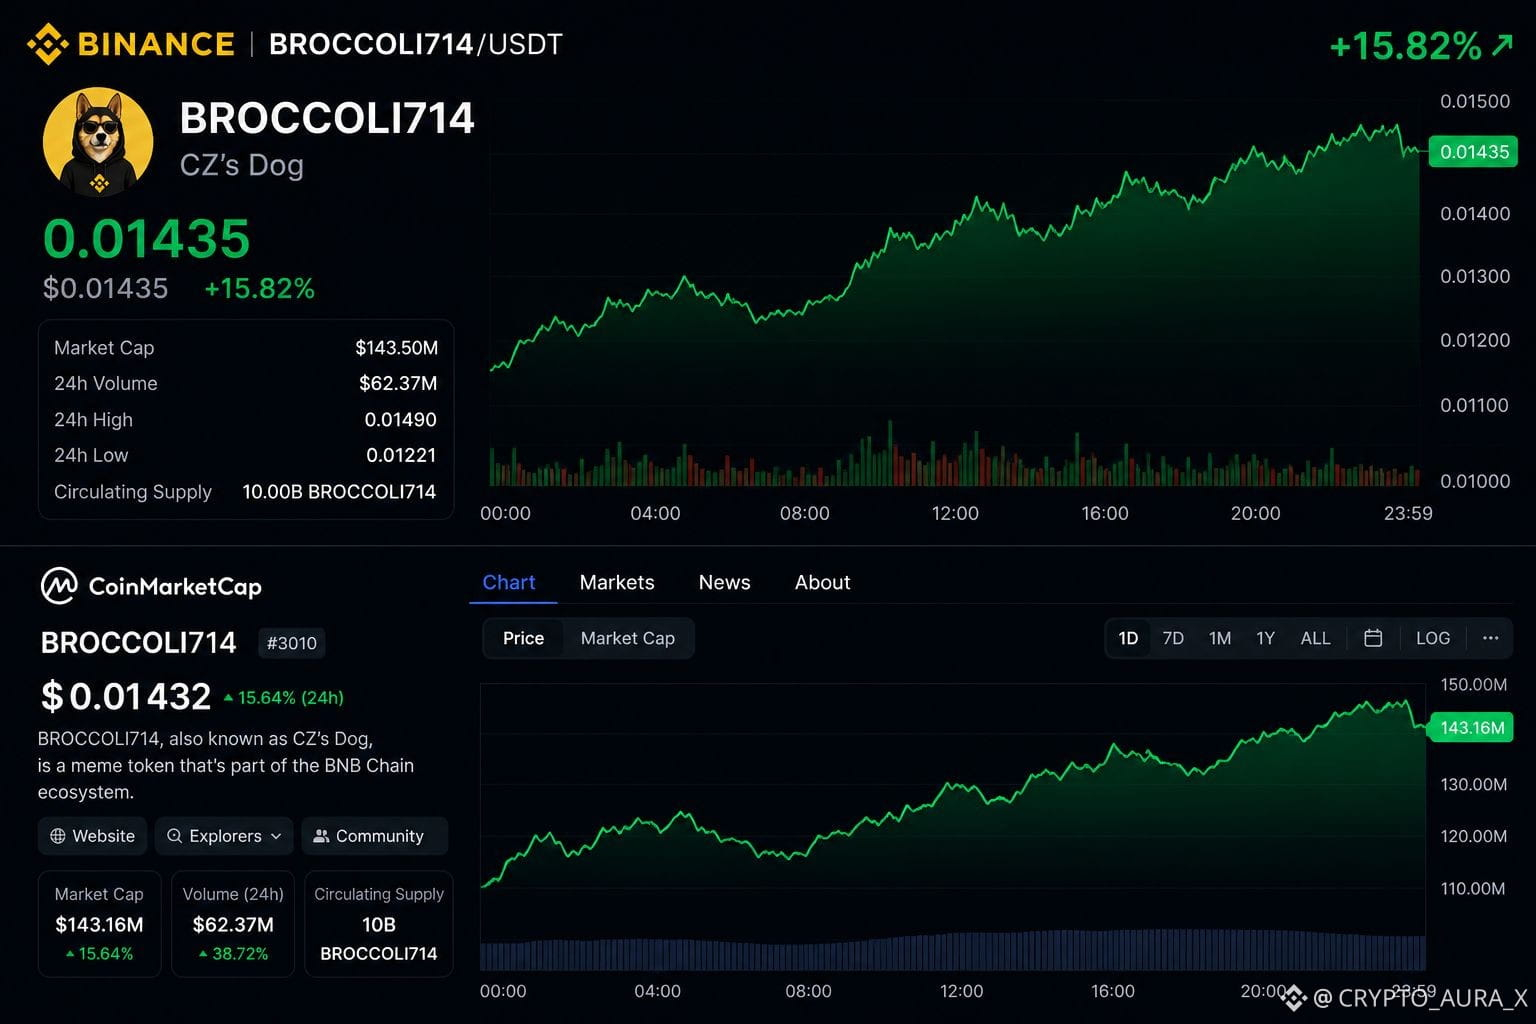The width and height of the screenshot is (1536, 1024).
Task: Click the 15.64% (24h) change label
Action: [284, 698]
